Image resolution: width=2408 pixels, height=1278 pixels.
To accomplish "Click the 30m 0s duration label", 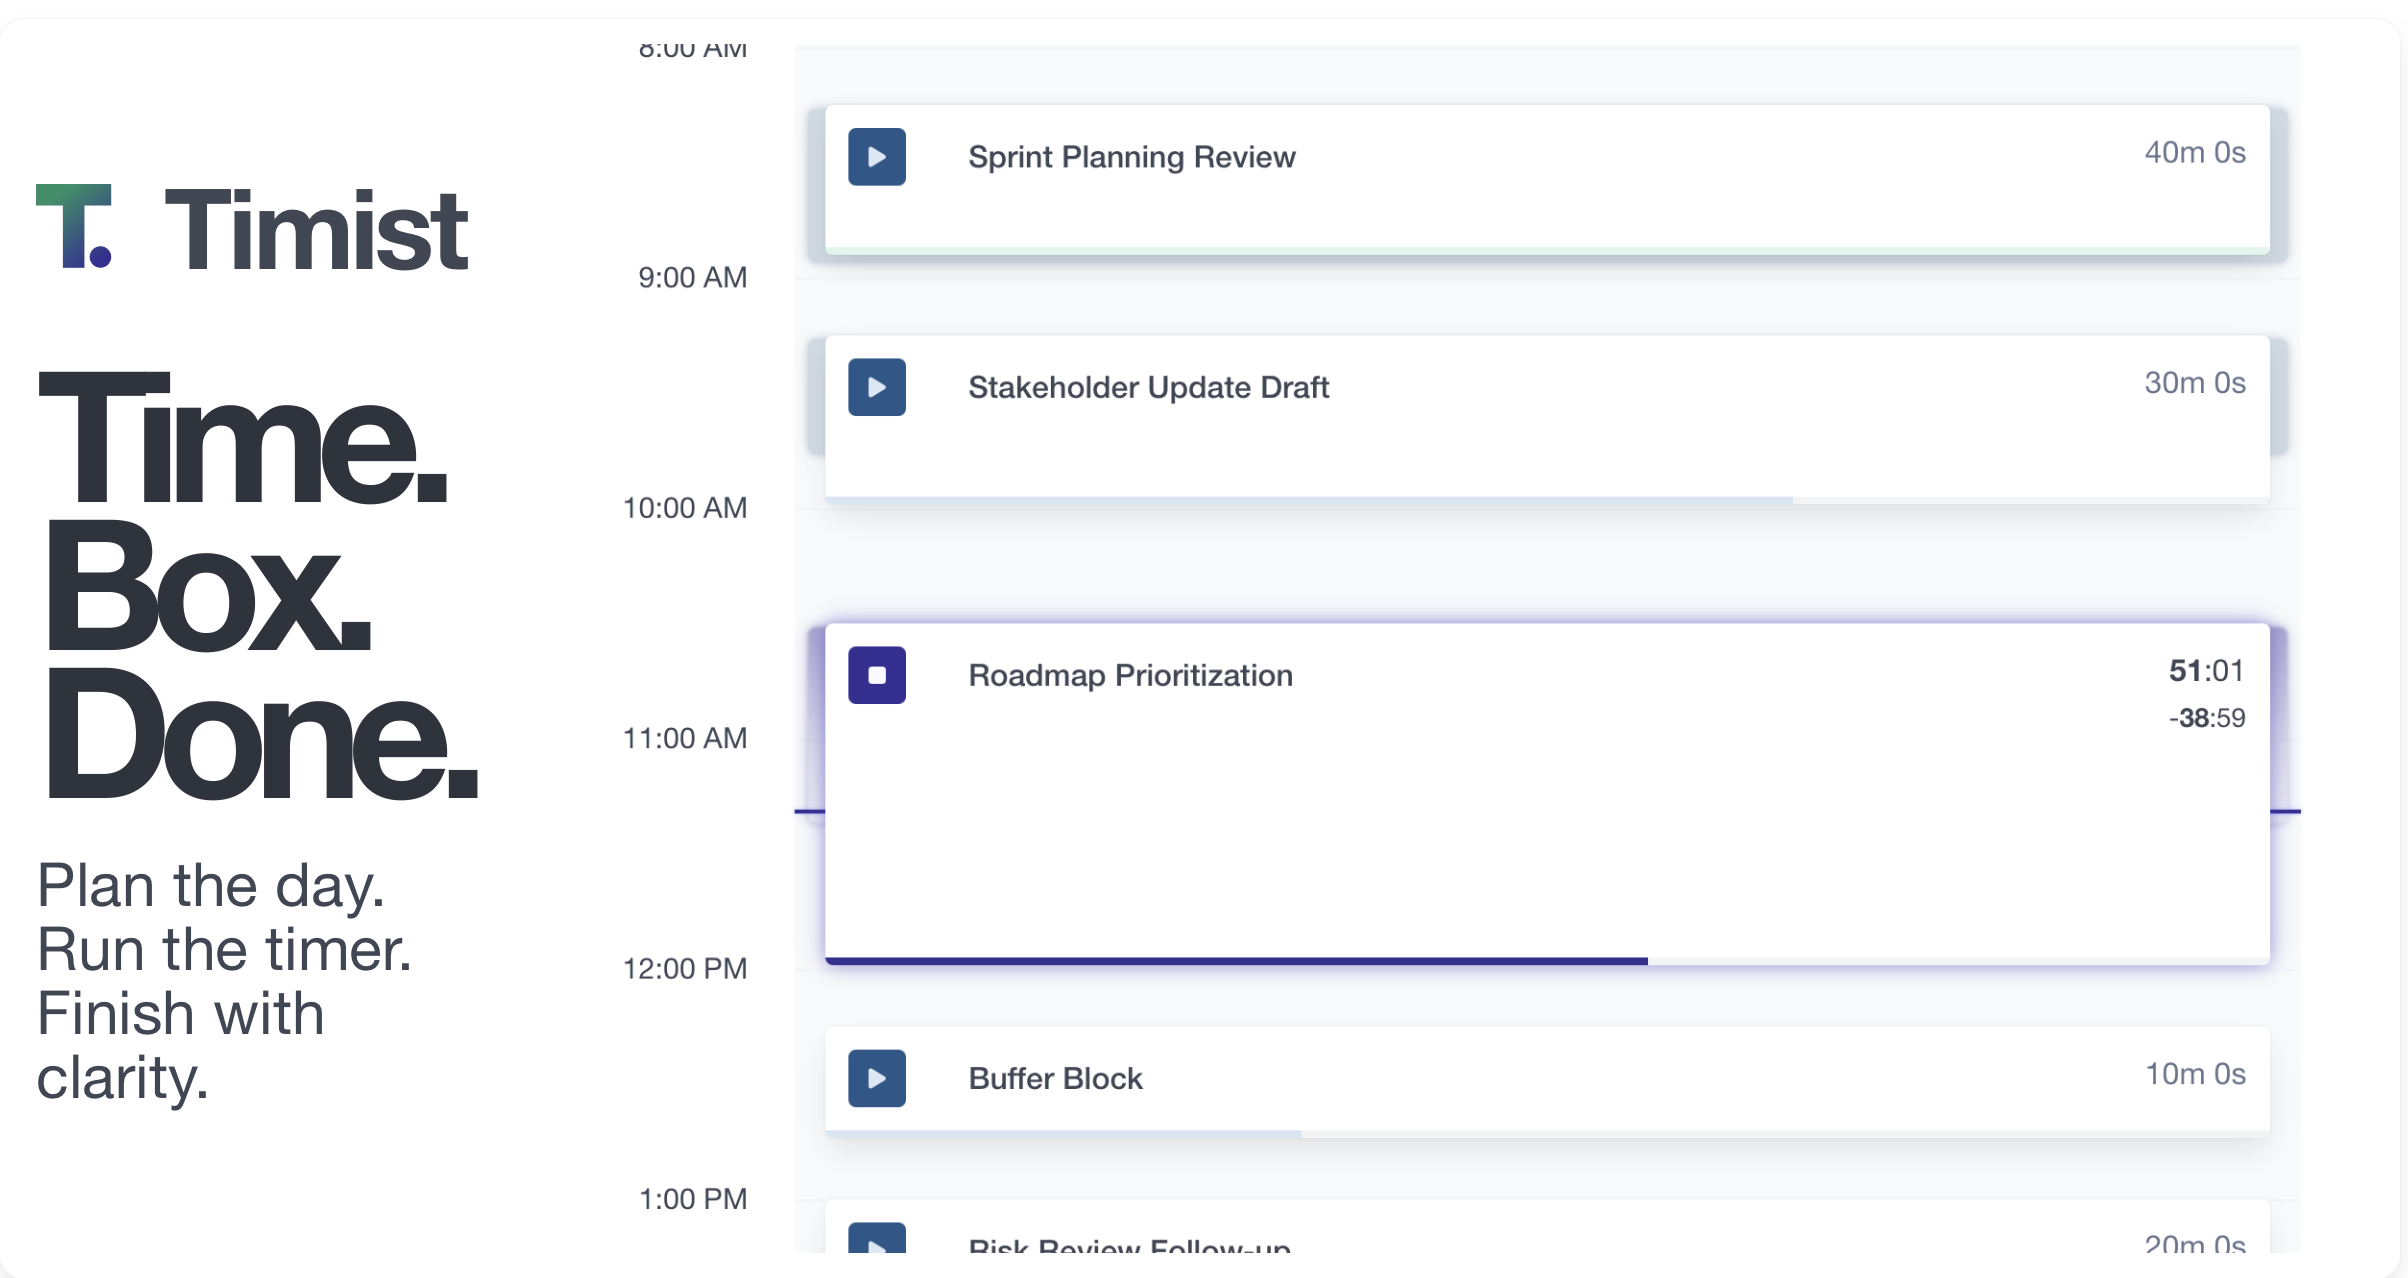I will (2195, 382).
